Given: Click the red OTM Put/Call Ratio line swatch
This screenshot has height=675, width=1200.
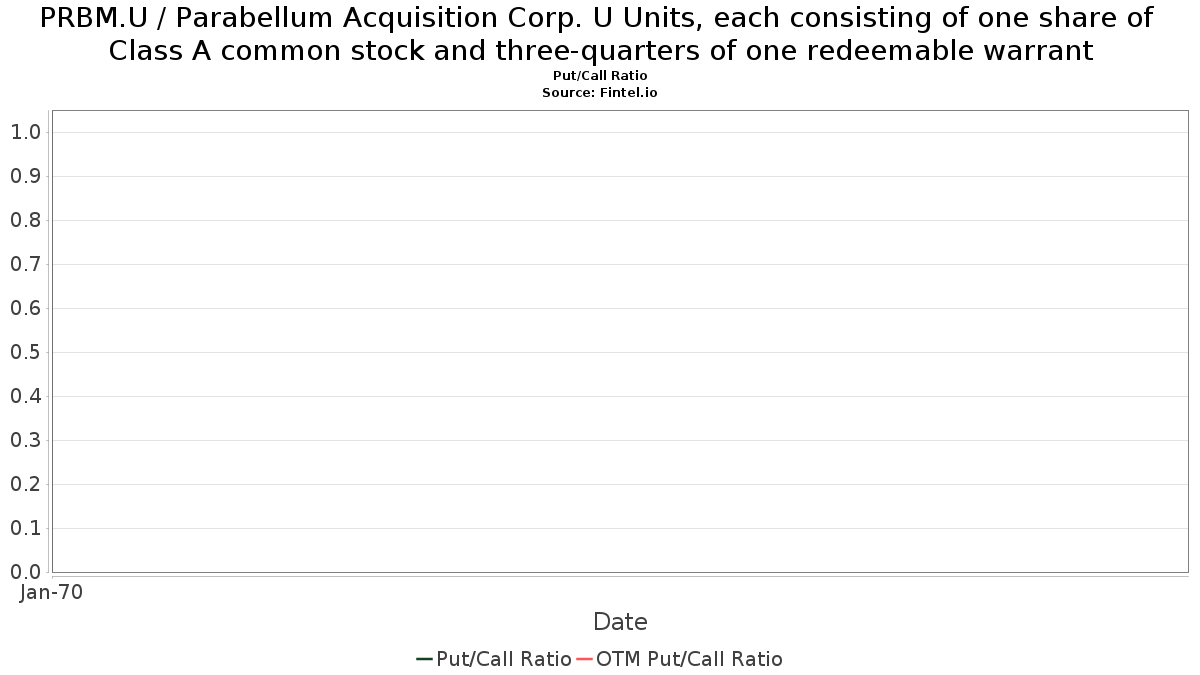Looking at the screenshot, I should (x=584, y=659).
